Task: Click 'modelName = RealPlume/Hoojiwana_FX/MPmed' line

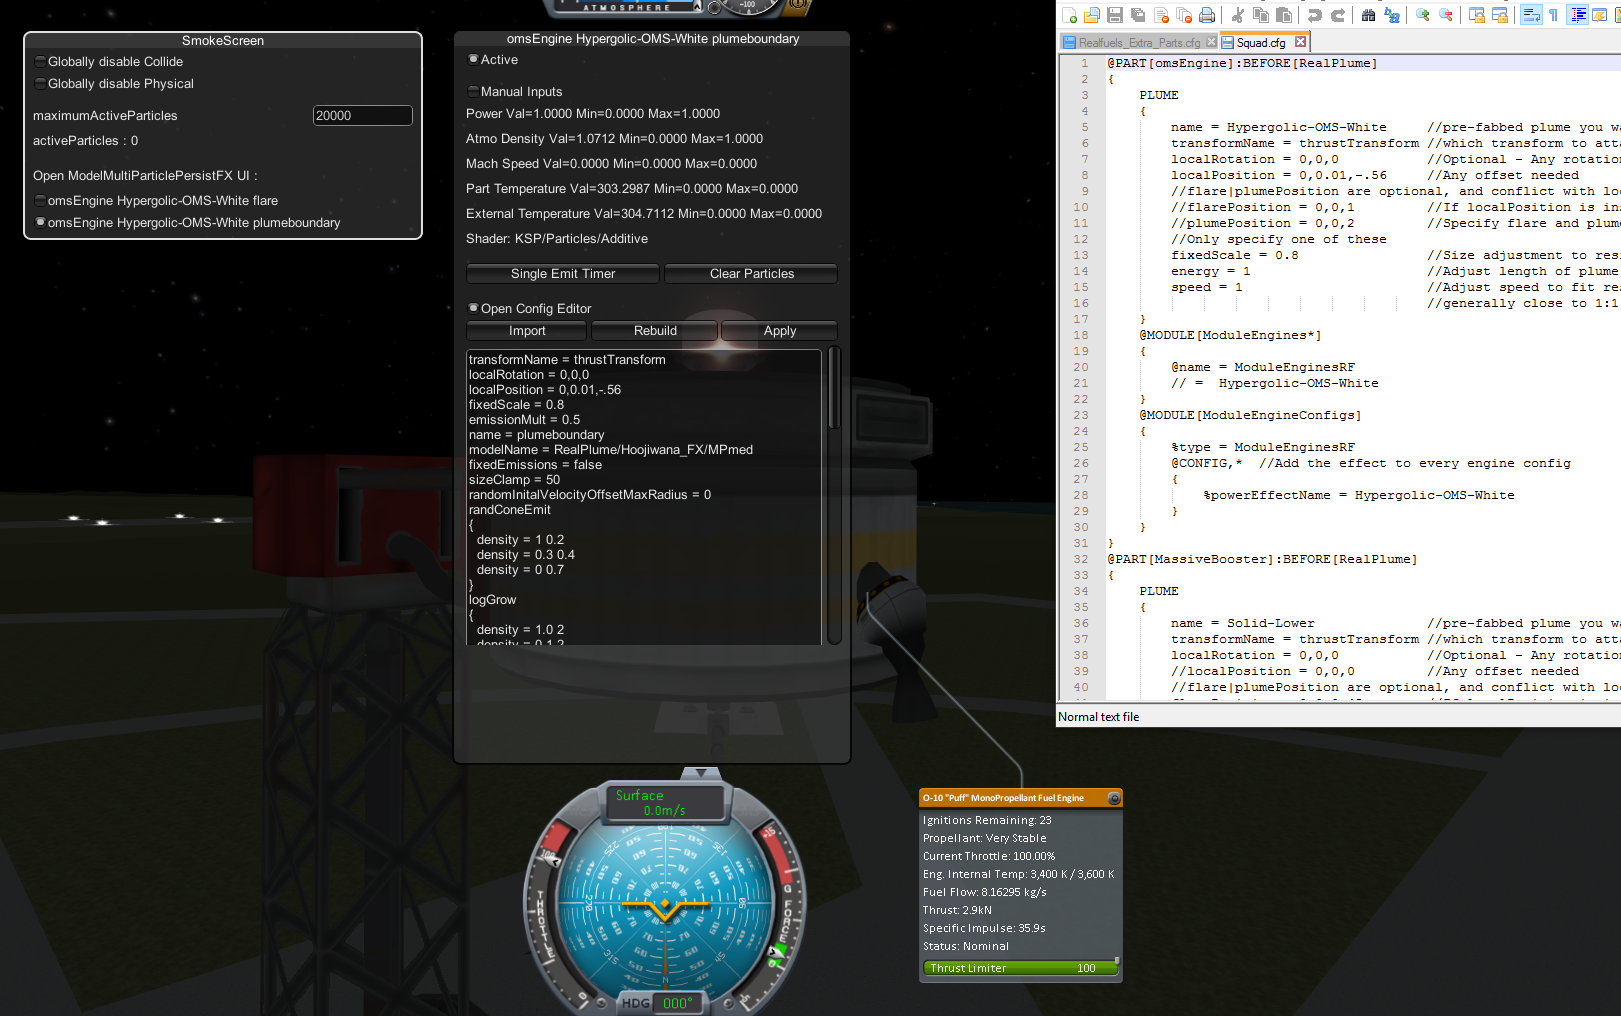Action: click(x=611, y=450)
